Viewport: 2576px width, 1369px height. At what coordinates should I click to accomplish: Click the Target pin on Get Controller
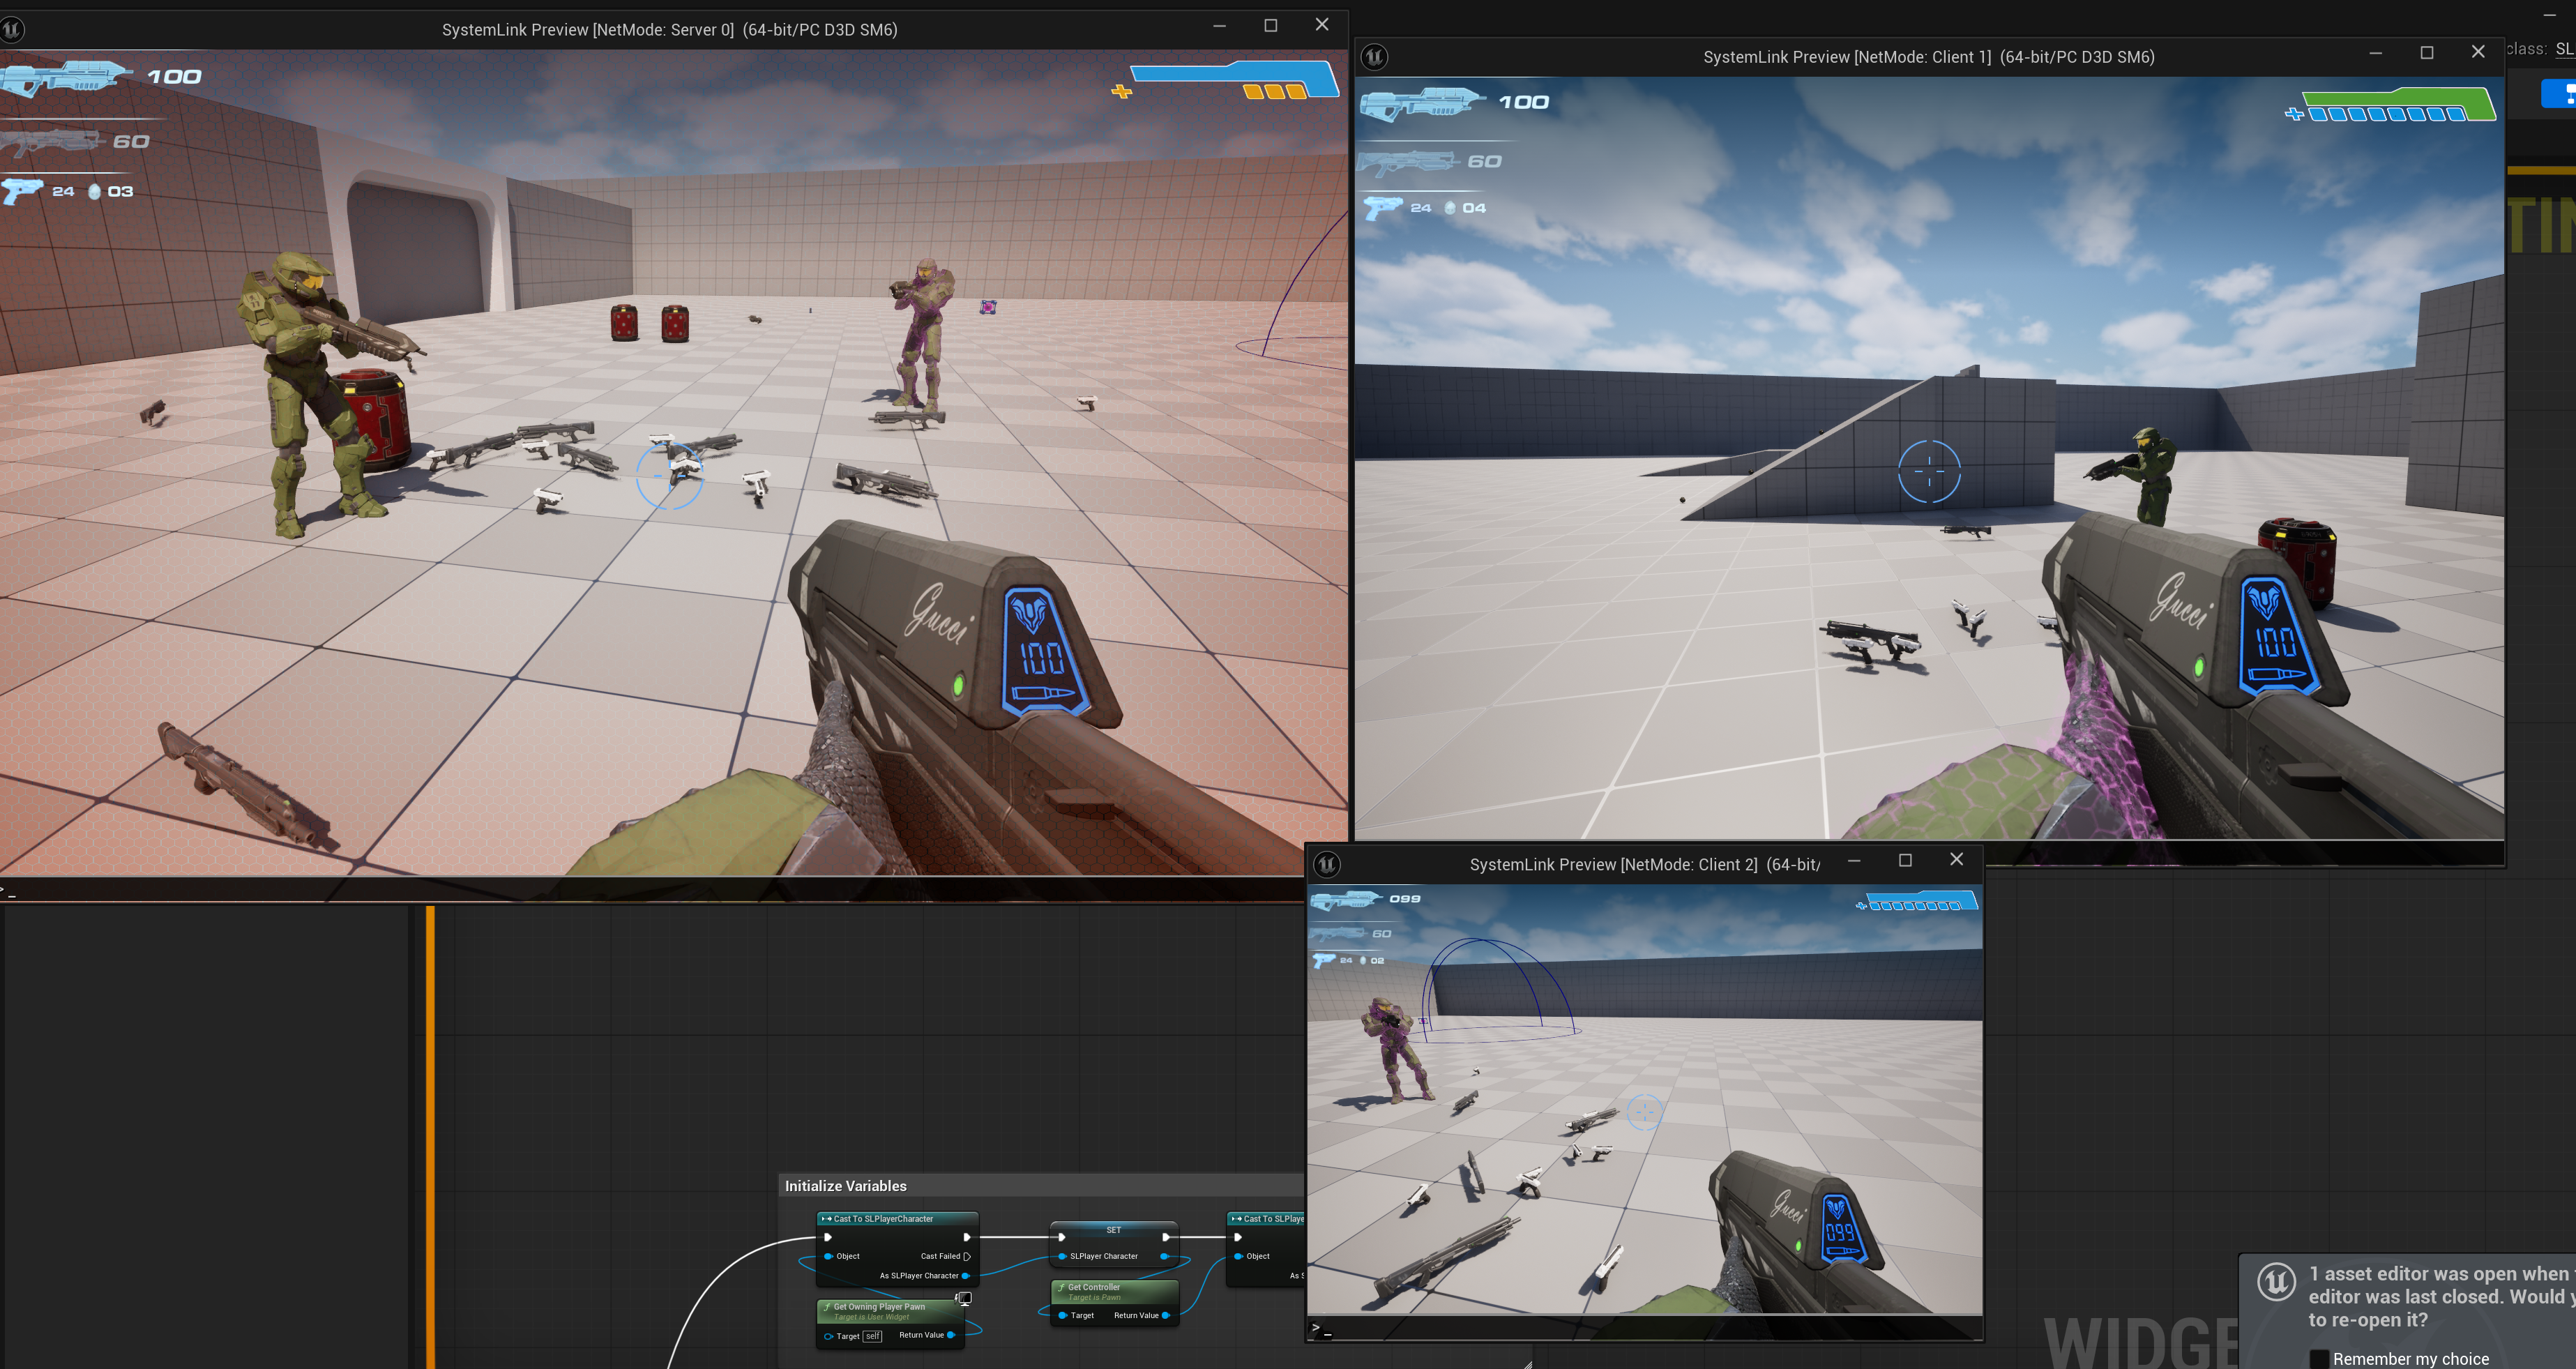pyautogui.click(x=1062, y=1316)
